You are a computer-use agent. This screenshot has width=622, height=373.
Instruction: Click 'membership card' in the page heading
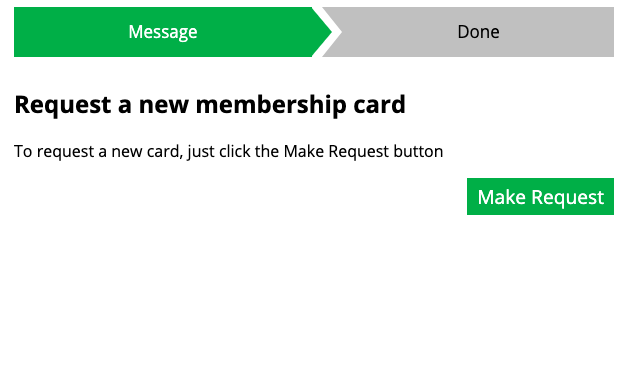[301, 105]
